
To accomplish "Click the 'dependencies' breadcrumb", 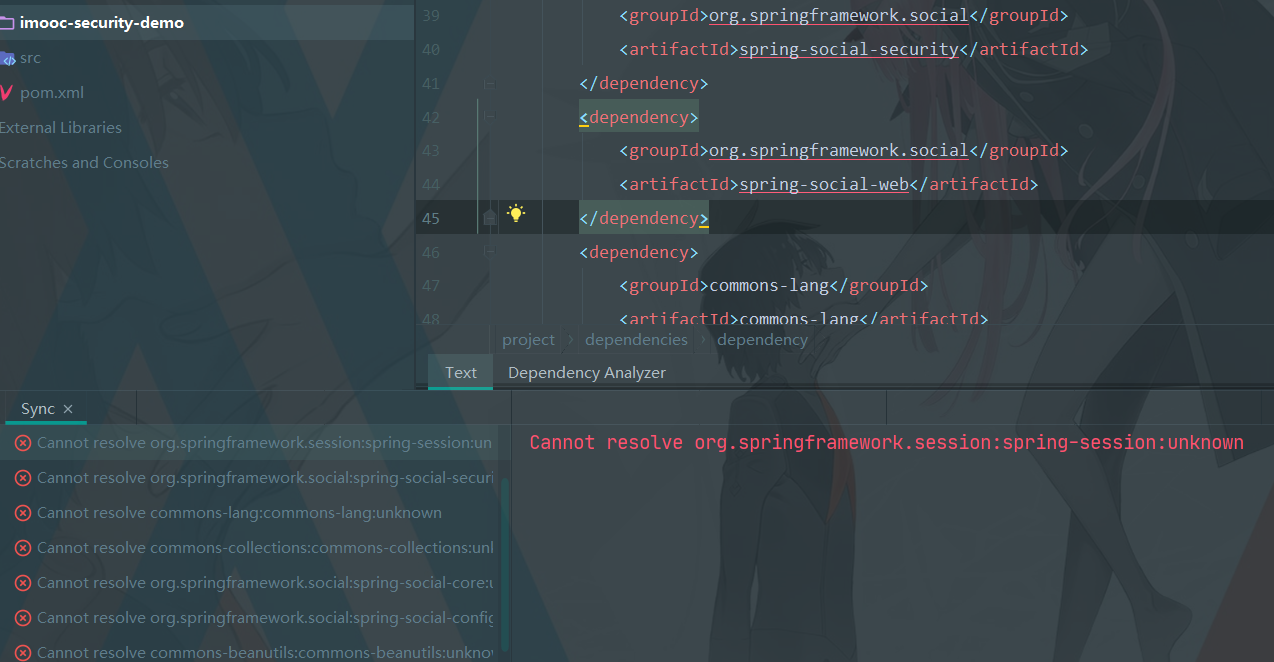I will coord(636,340).
